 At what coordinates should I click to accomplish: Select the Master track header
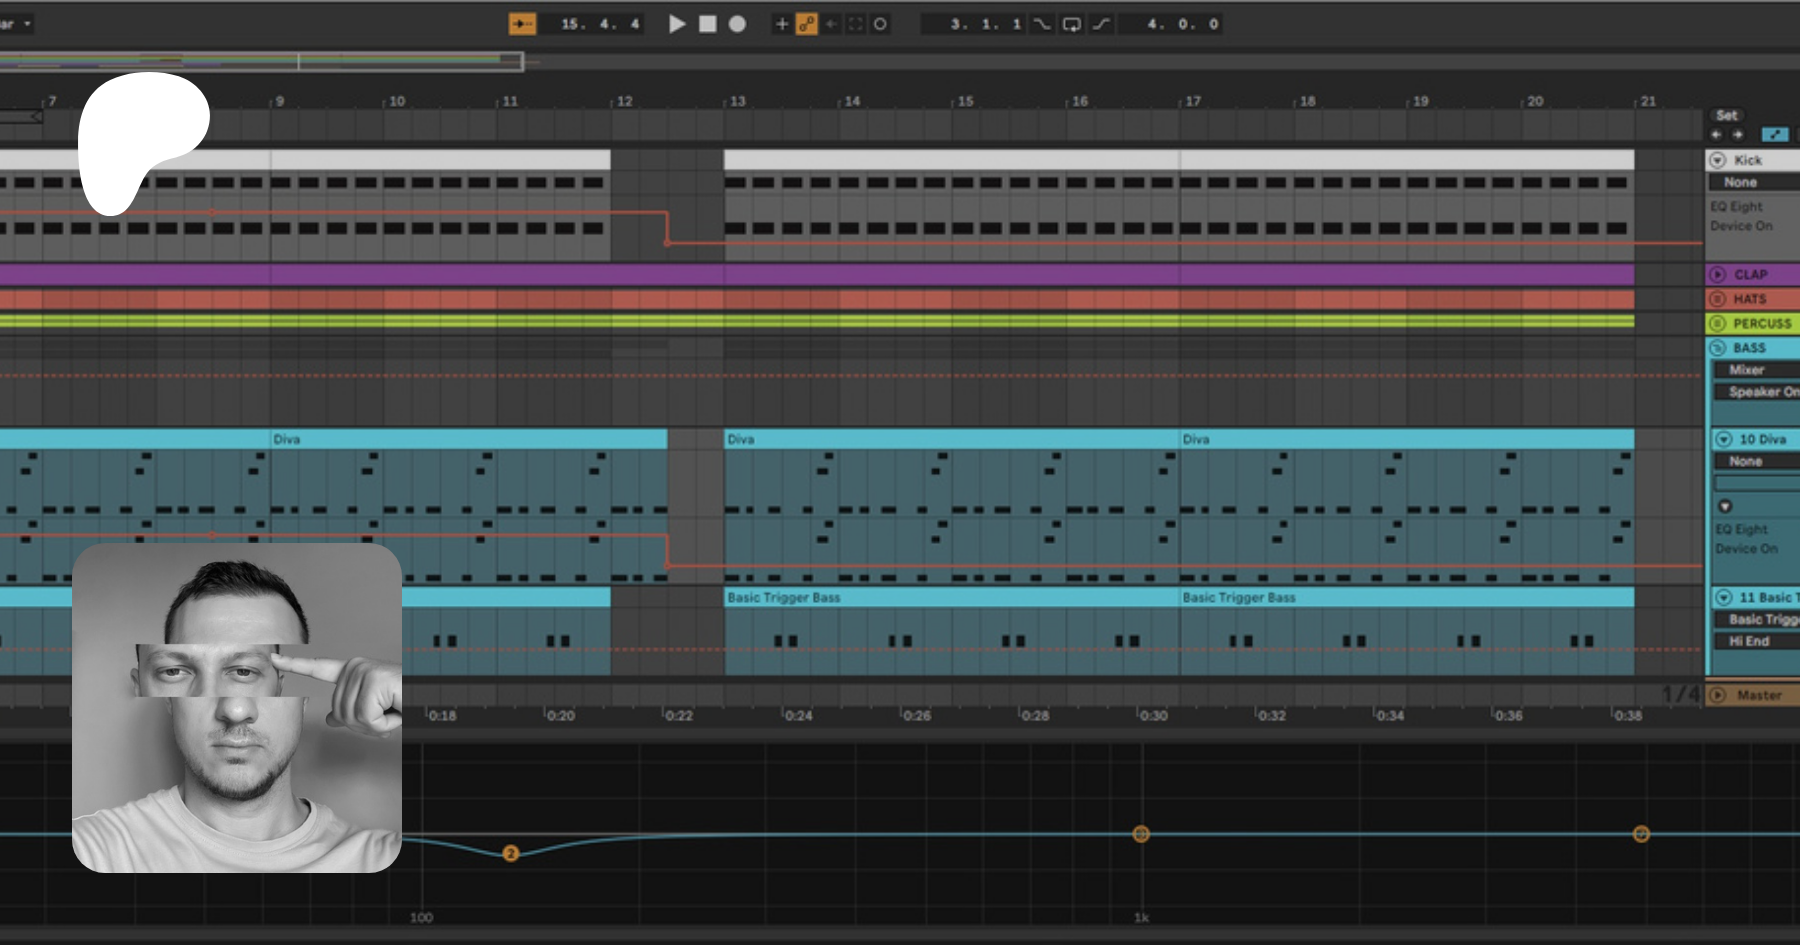[1759, 695]
